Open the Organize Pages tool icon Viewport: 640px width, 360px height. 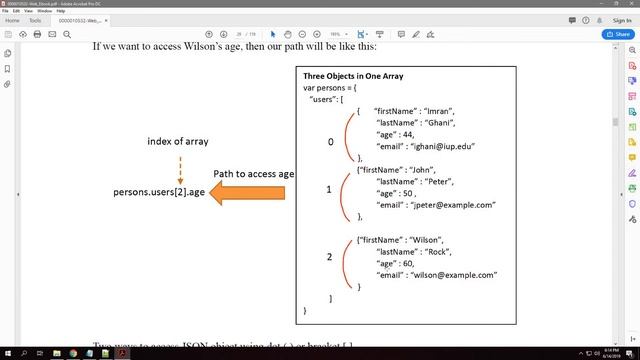click(632, 96)
